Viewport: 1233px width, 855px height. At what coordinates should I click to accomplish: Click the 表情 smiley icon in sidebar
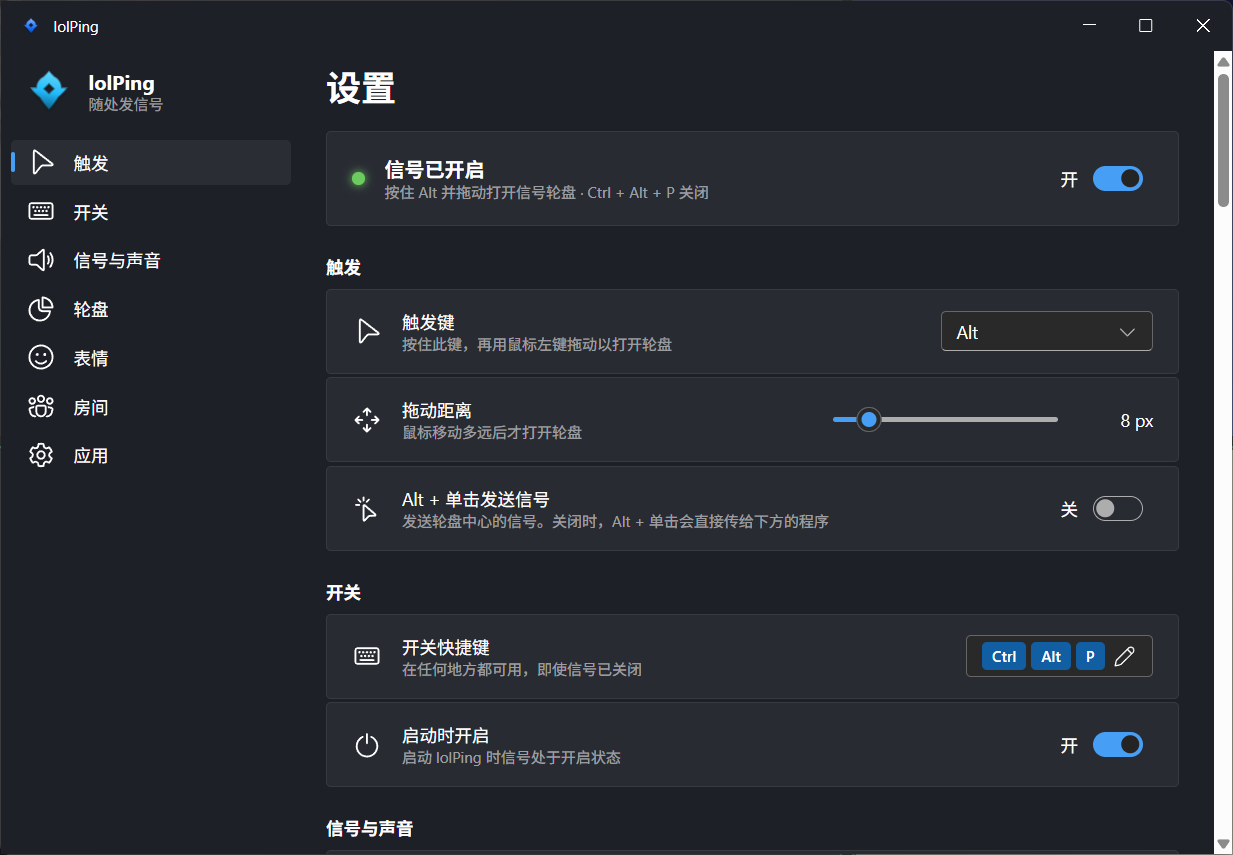click(x=41, y=357)
